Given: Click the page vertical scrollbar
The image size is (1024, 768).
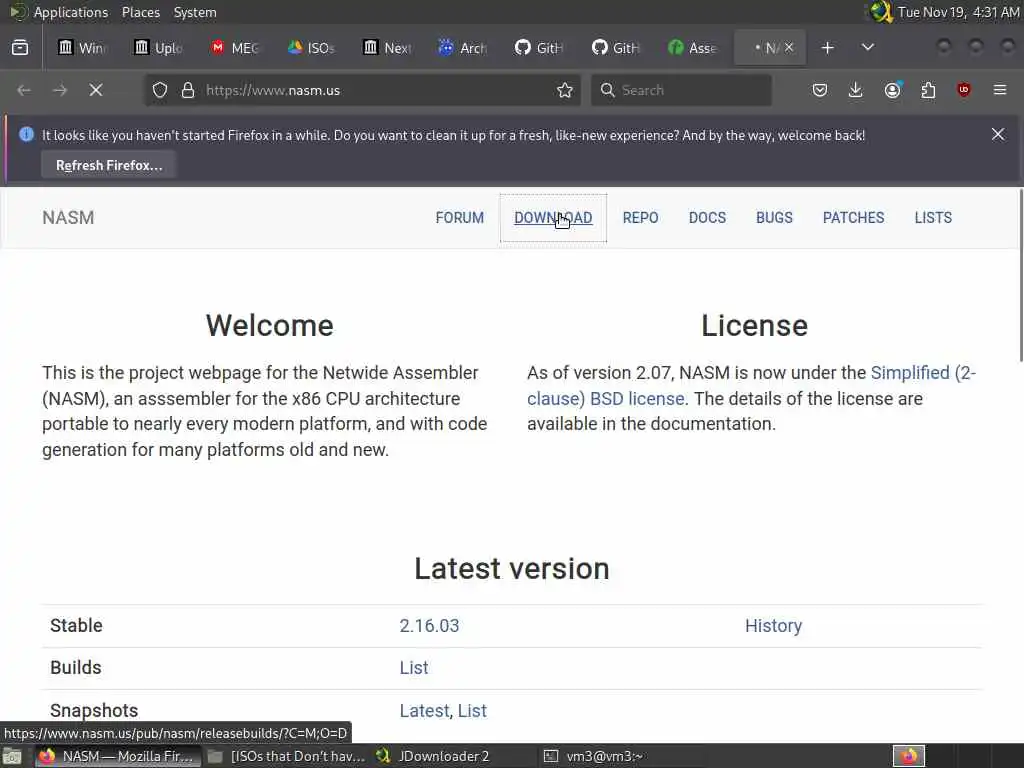Looking at the screenshot, I should [x=1019, y=274].
